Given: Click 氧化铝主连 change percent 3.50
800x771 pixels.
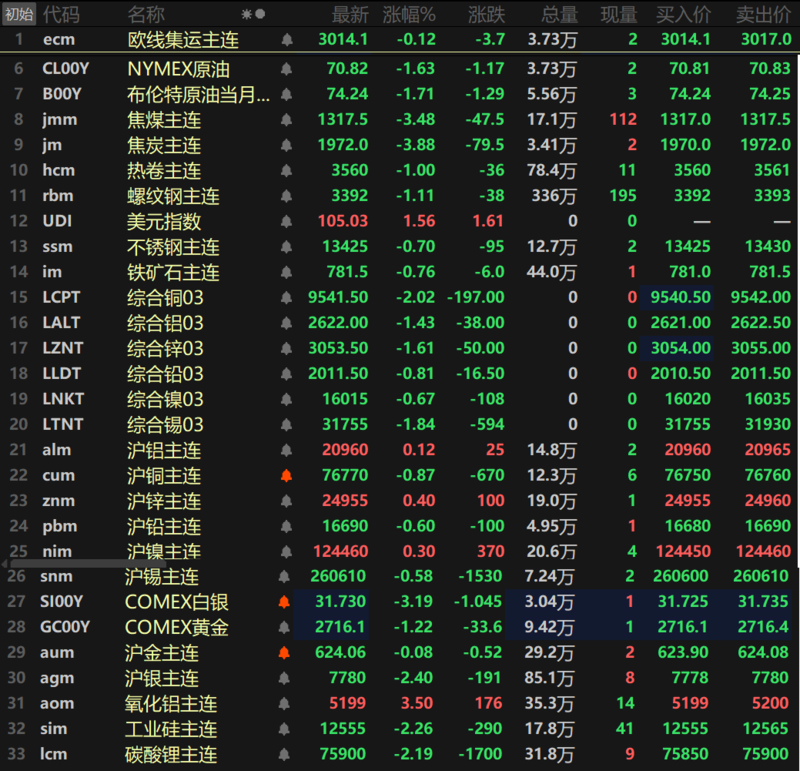Looking at the screenshot, I should point(417,703).
